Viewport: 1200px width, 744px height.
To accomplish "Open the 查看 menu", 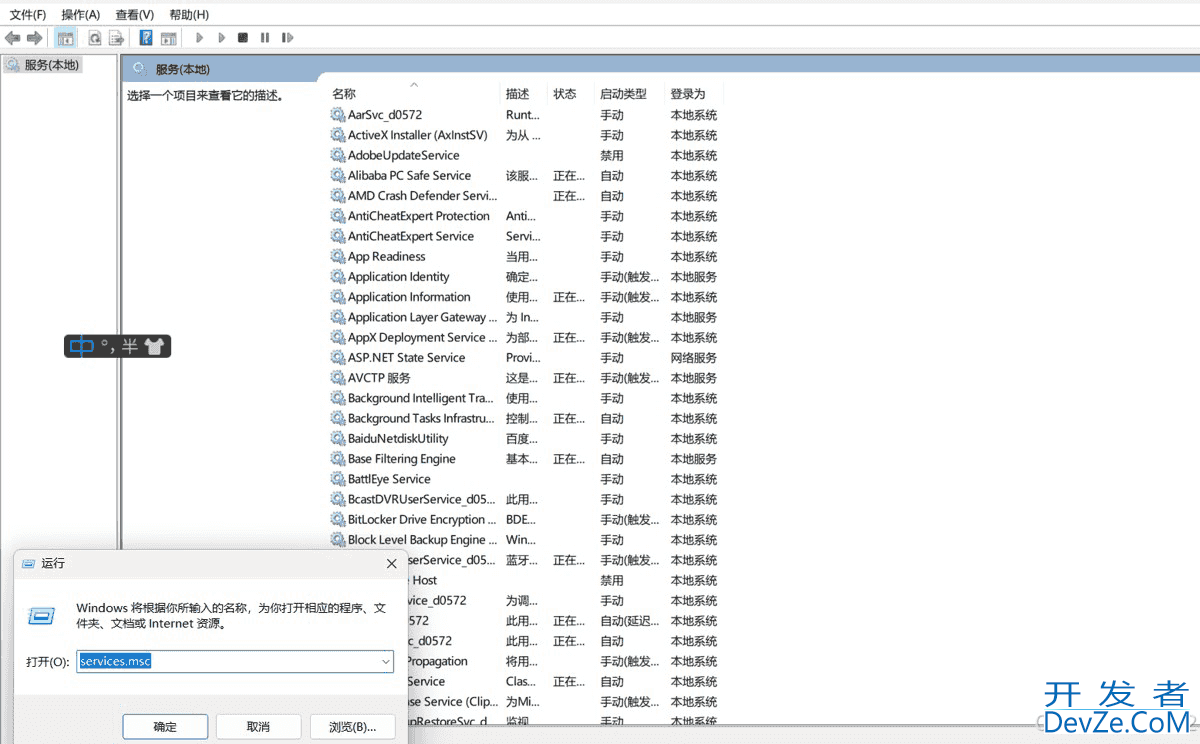I will point(134,14).
